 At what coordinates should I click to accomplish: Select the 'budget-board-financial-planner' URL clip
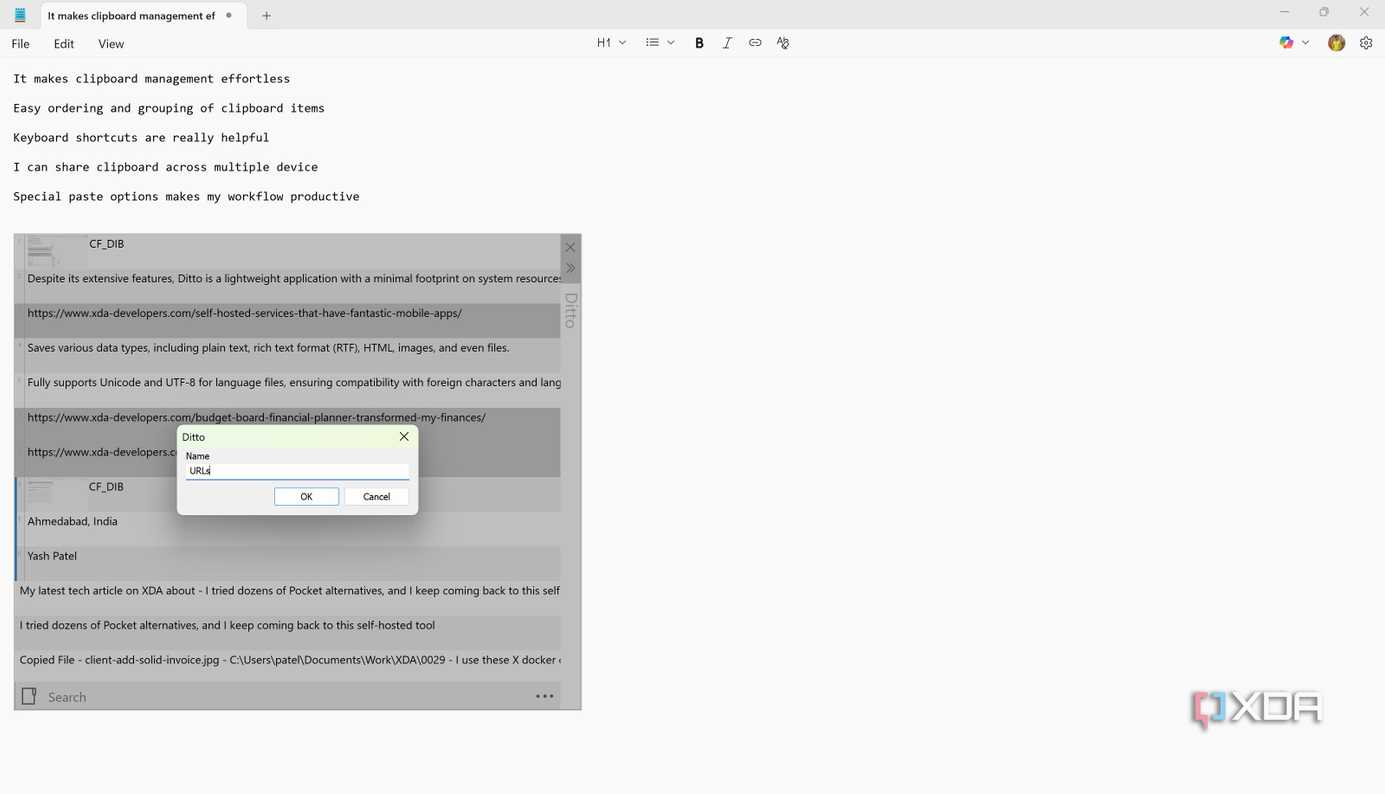click(x=288, y=417)
